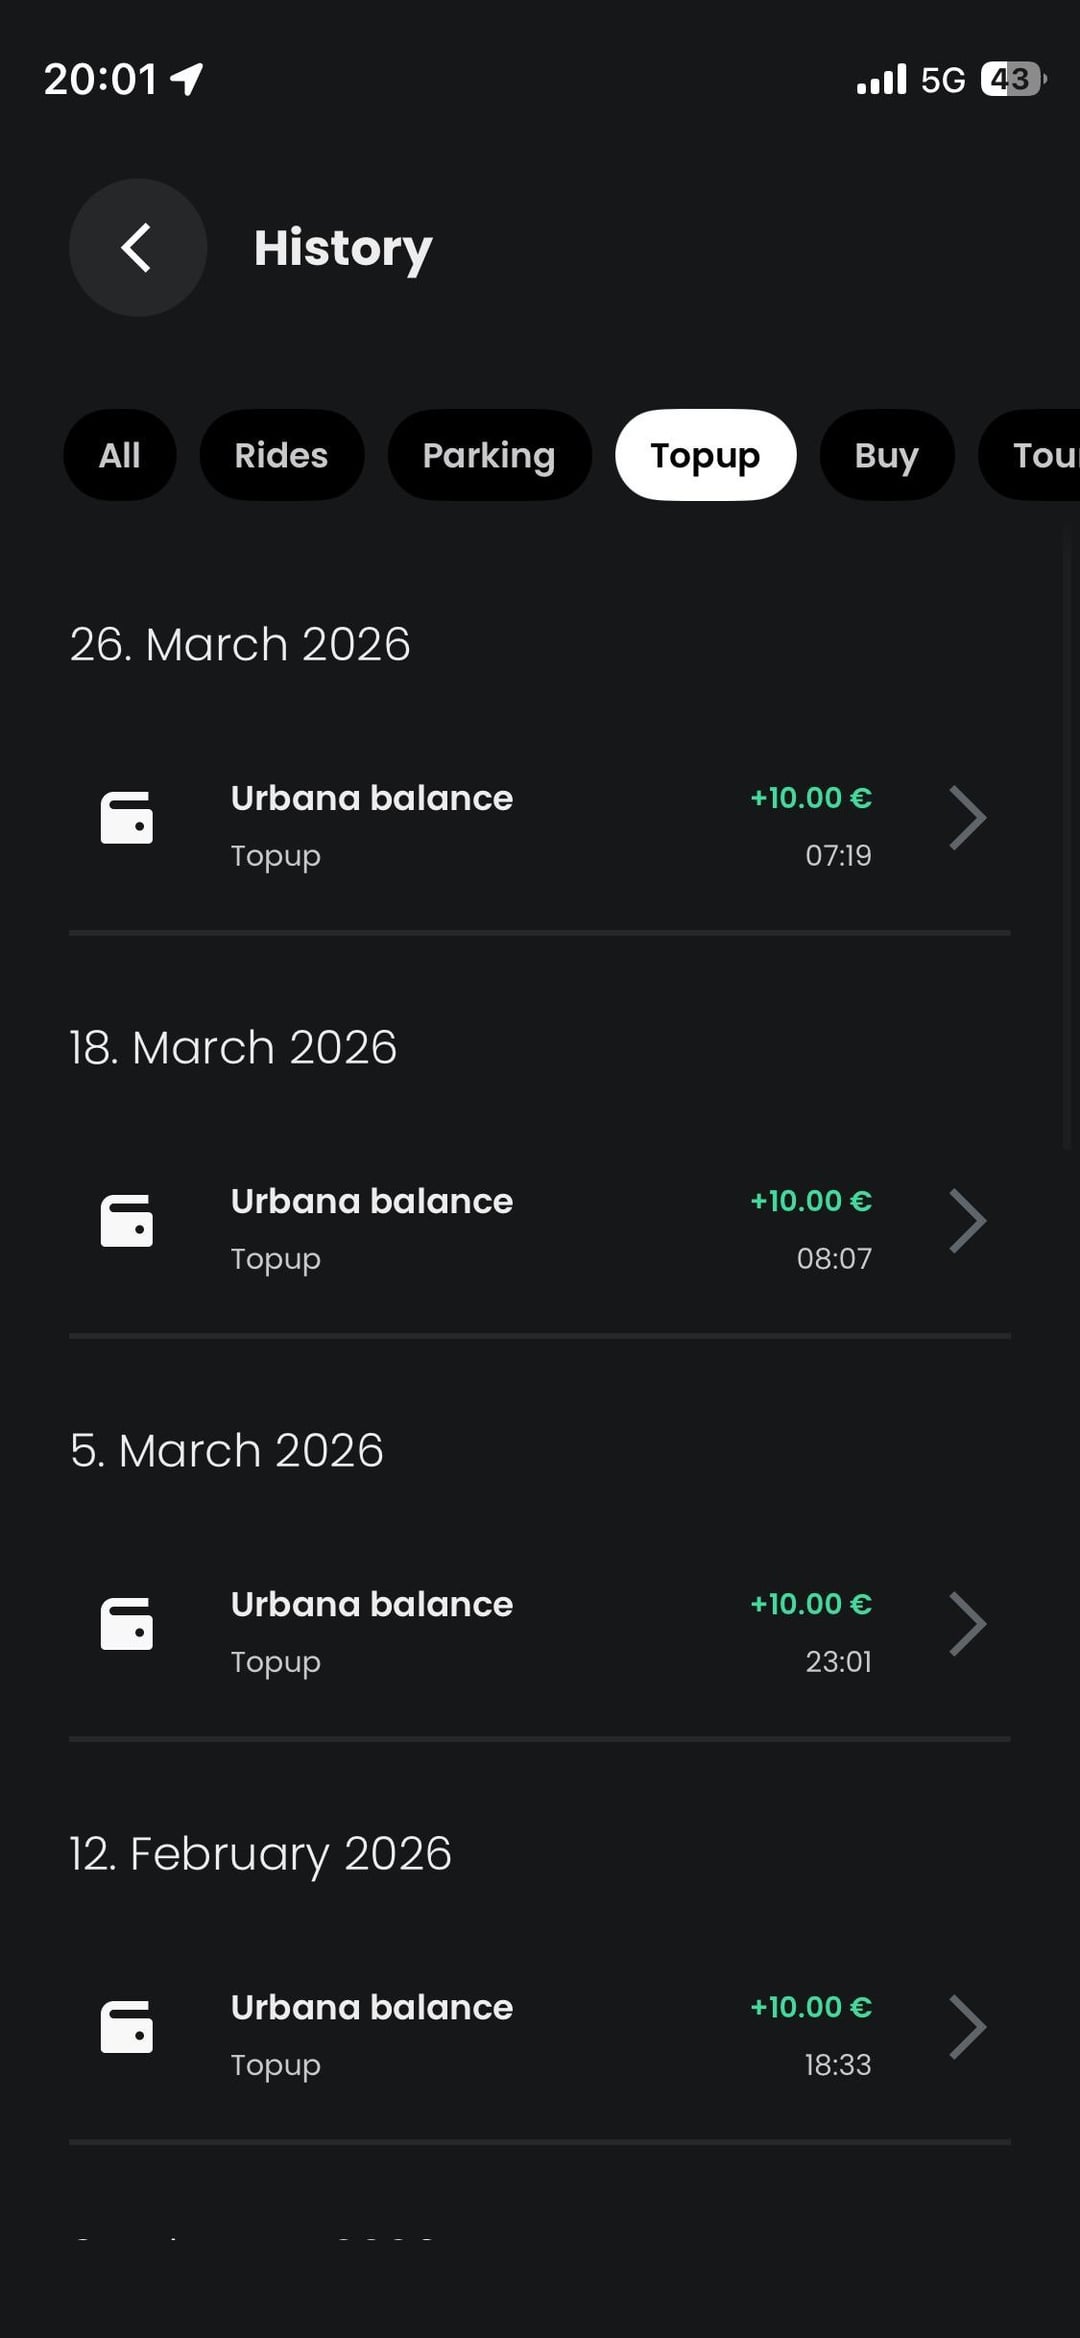Image resolution: width=1080 pixels, height=2338 pixels.
Task: Select the Topup filter chip
Action: [x=705, y=455]
